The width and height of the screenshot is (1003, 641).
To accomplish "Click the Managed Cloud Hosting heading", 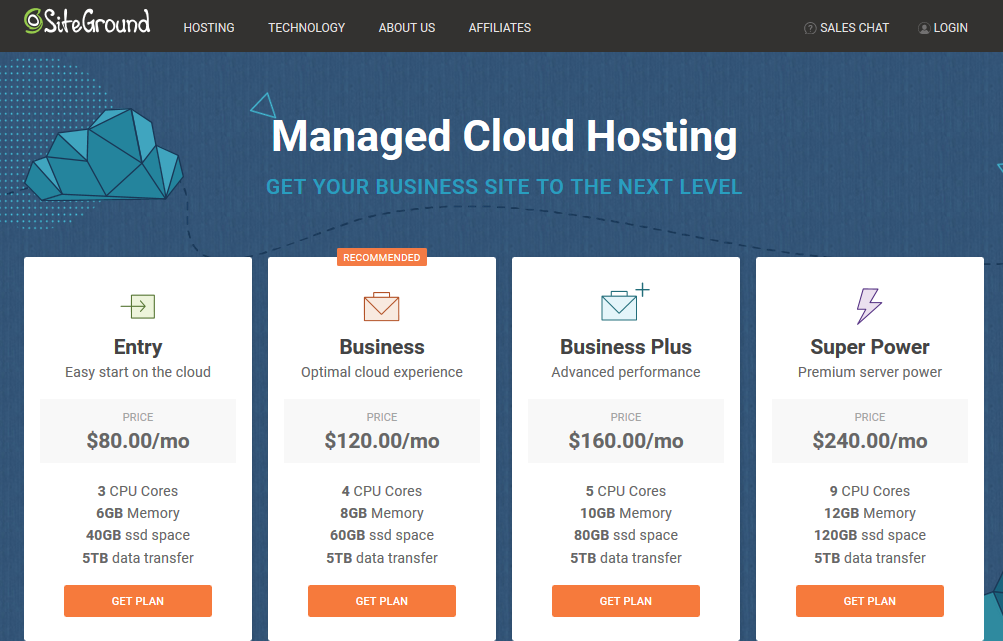I will click(504, 136).
